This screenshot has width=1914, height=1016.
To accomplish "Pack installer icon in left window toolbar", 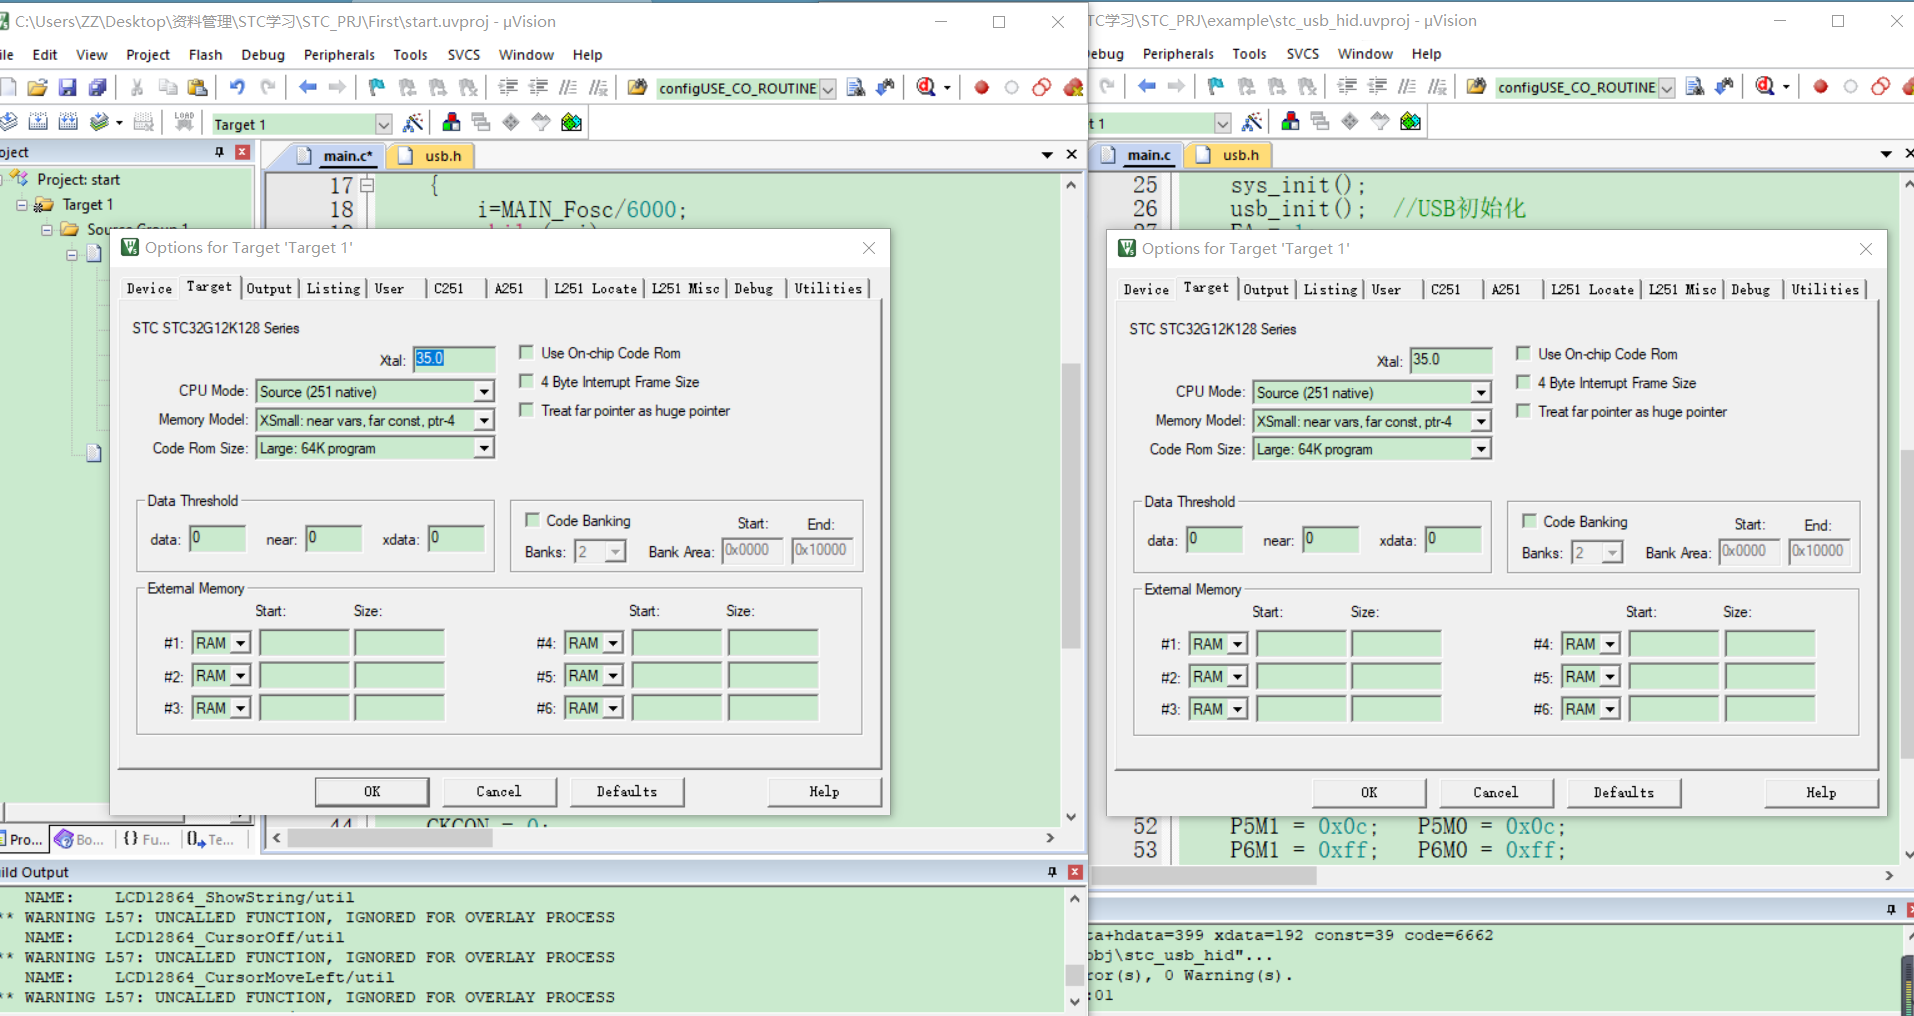I will 571,123.
